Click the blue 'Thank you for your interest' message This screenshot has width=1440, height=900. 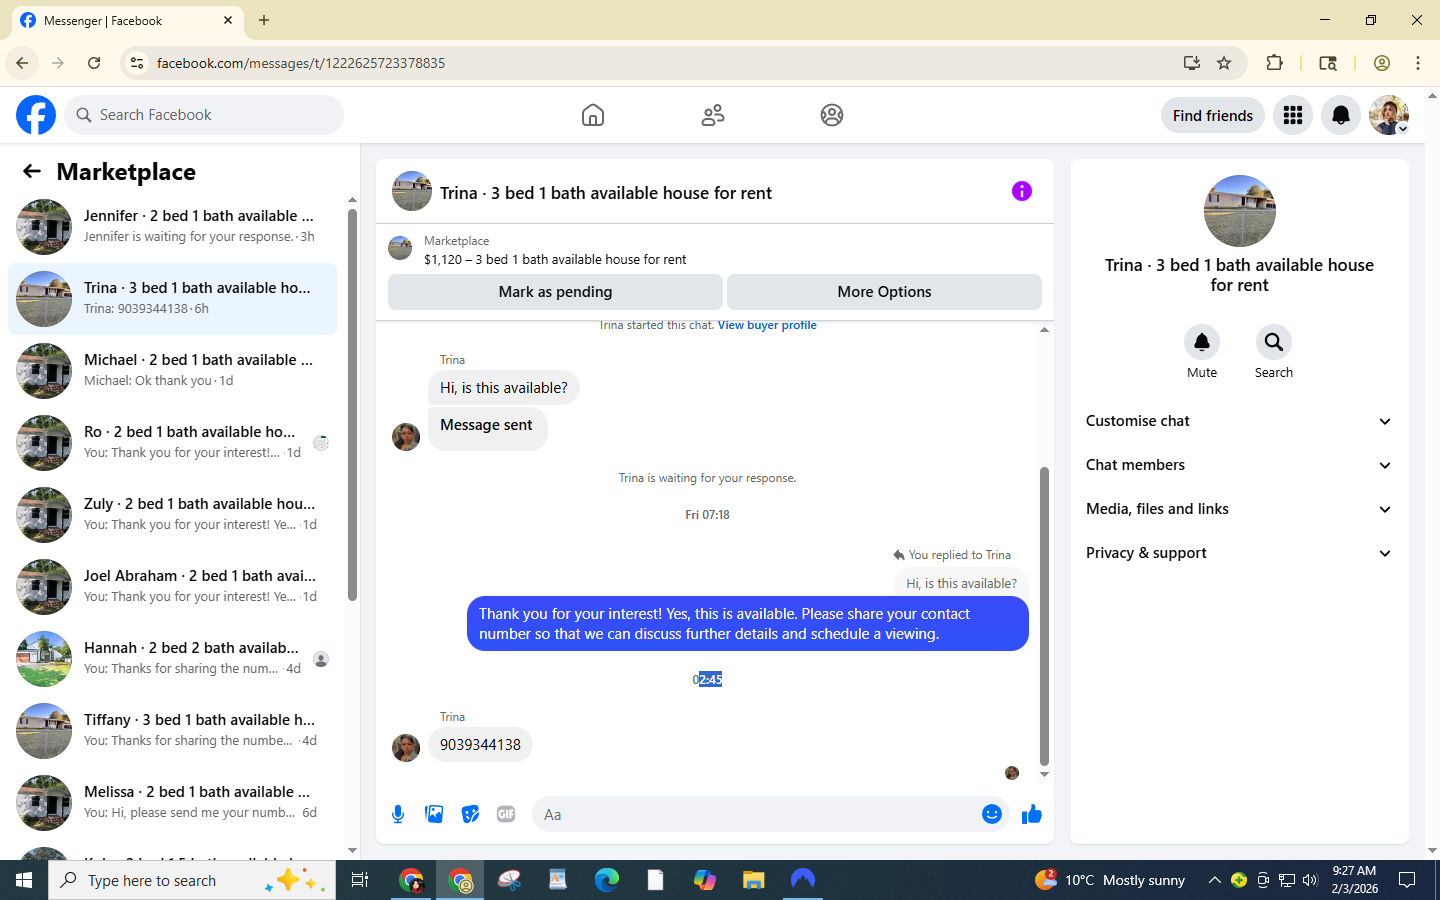click(x=747, y=624)
